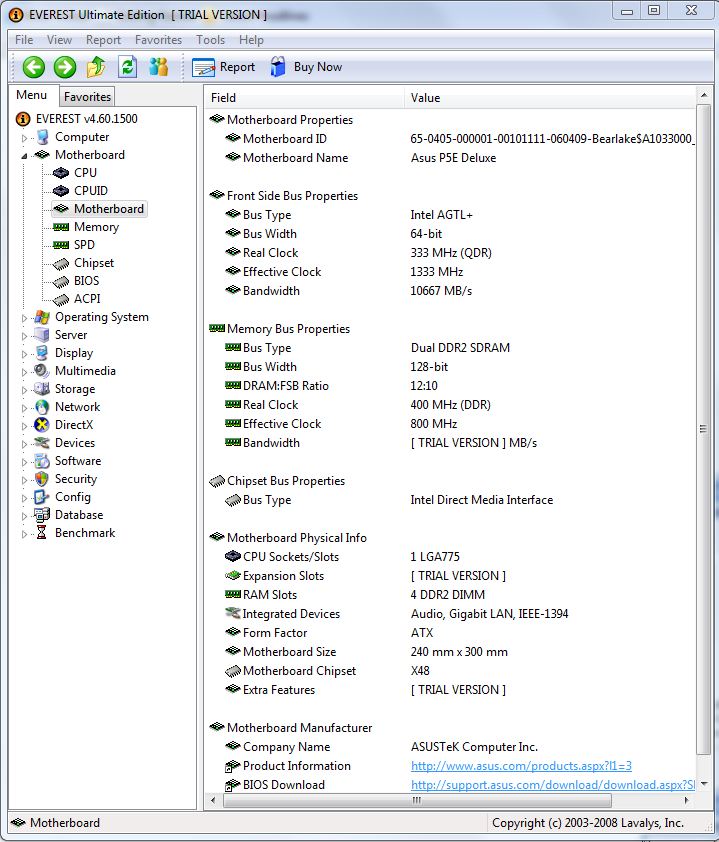
Task: Click the Motherboard Physical Info header
Action: pos(296,538)
